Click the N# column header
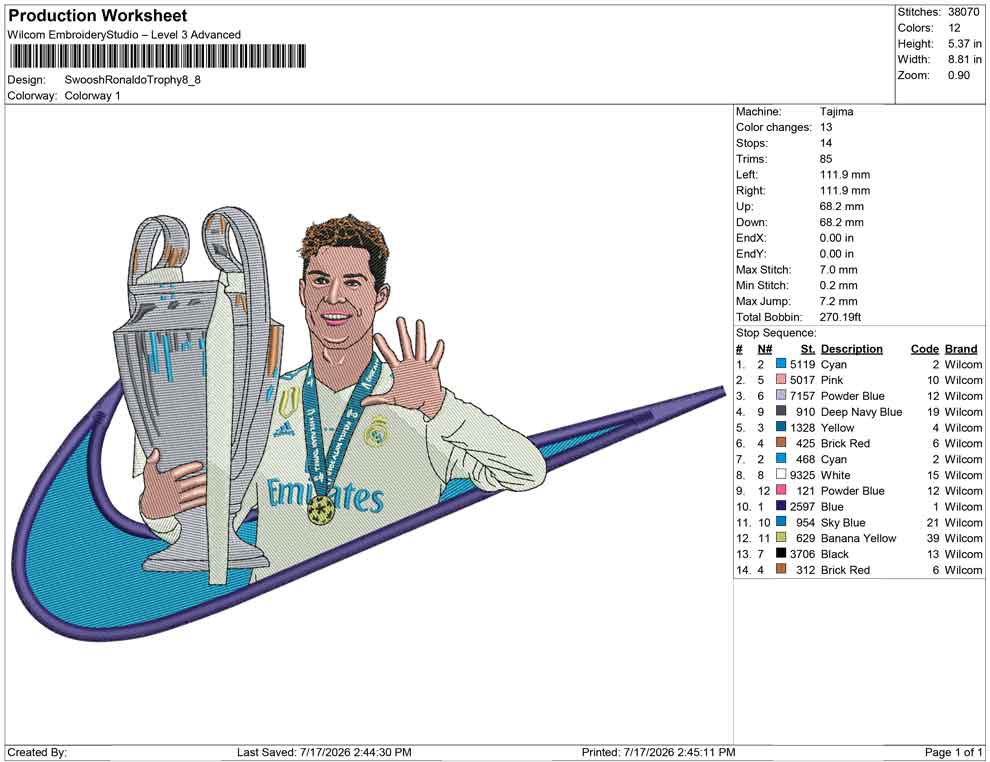Image resolution: width=990 pixels, height=762 pixels. coord(765,348)
